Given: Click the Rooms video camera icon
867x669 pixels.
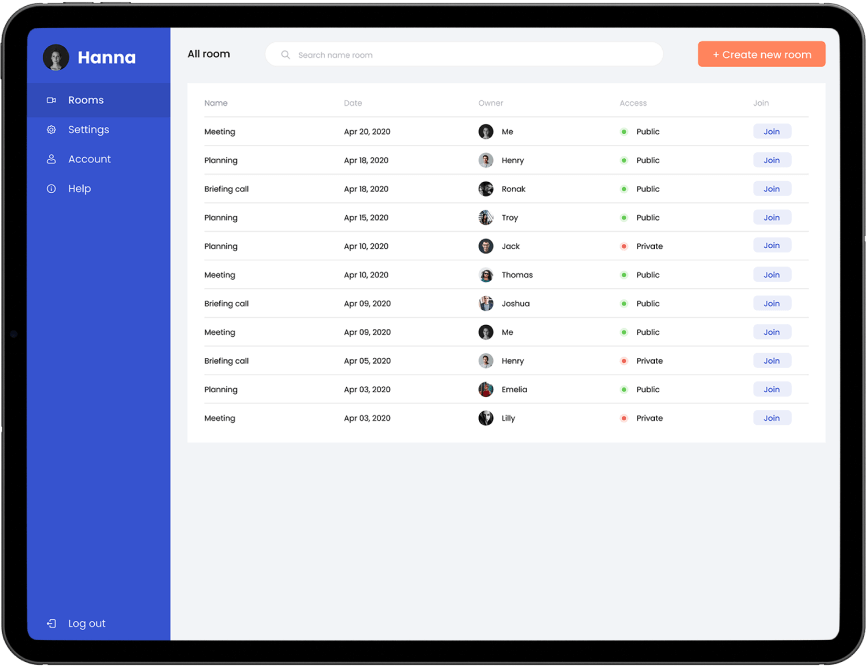Looking at the screenshot, I should 51,100.
